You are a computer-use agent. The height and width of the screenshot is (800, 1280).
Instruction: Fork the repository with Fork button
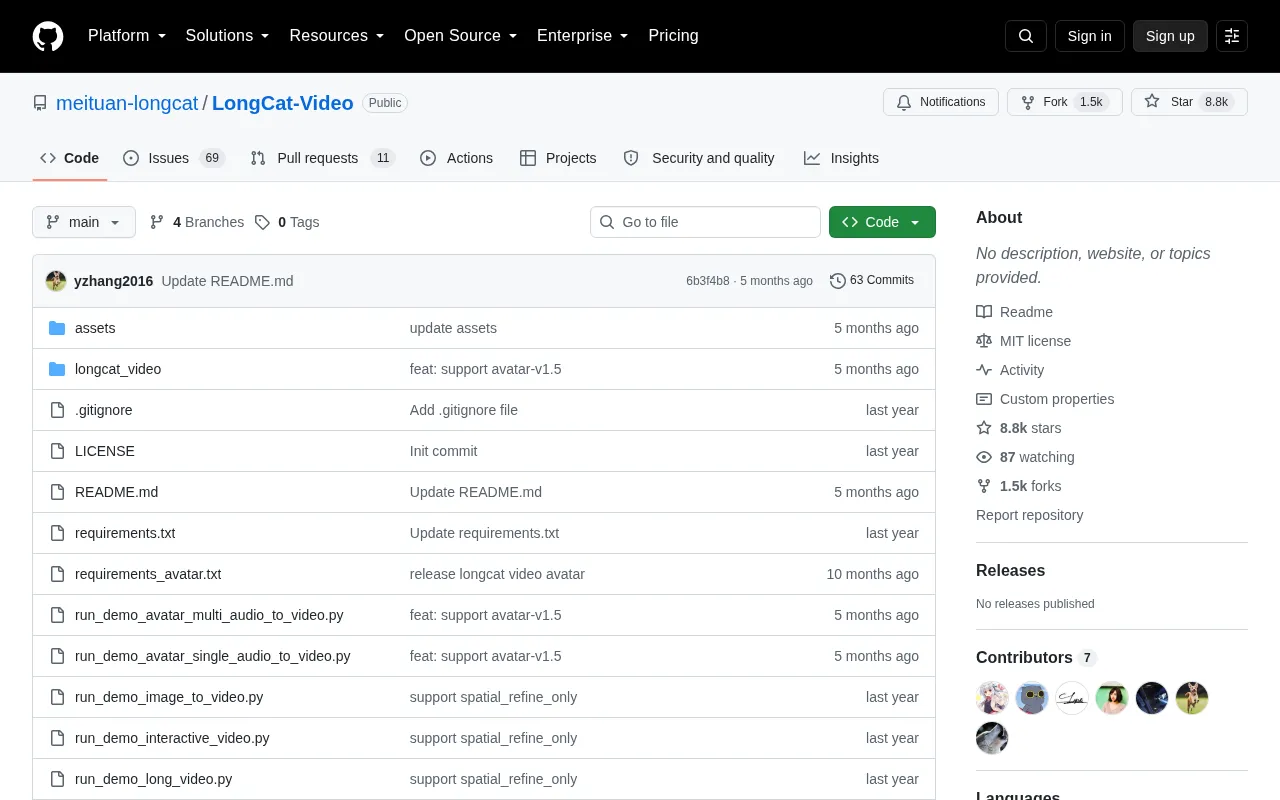[1065, 102]
